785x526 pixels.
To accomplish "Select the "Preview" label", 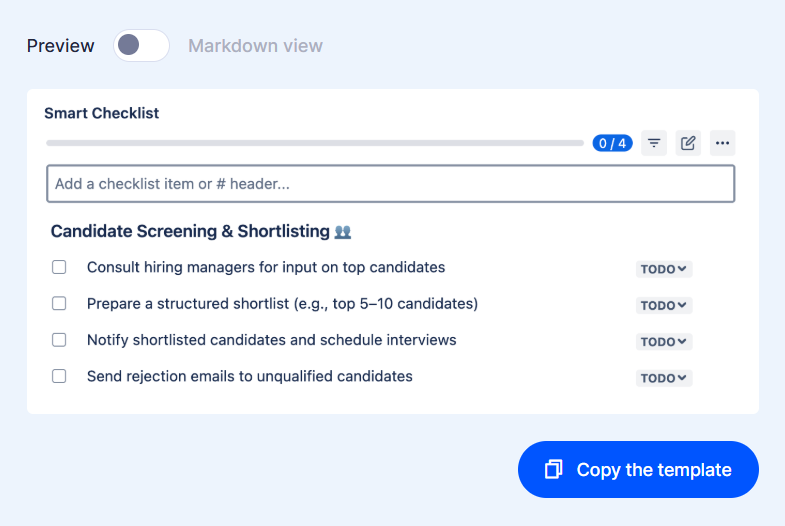I will pyautogui.click(x=61, y=46).
